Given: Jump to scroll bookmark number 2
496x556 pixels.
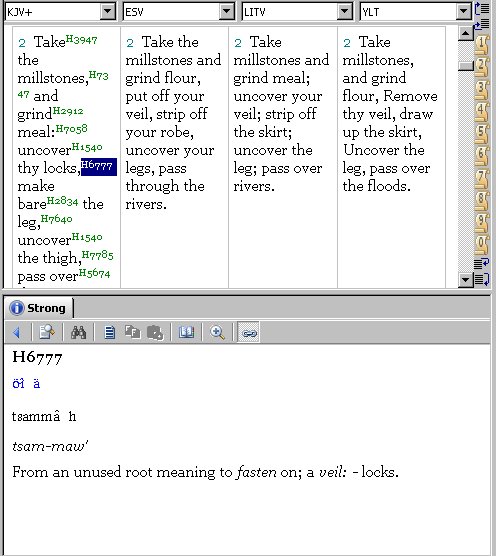Looking at the screenshot, I should click(481, 67).
